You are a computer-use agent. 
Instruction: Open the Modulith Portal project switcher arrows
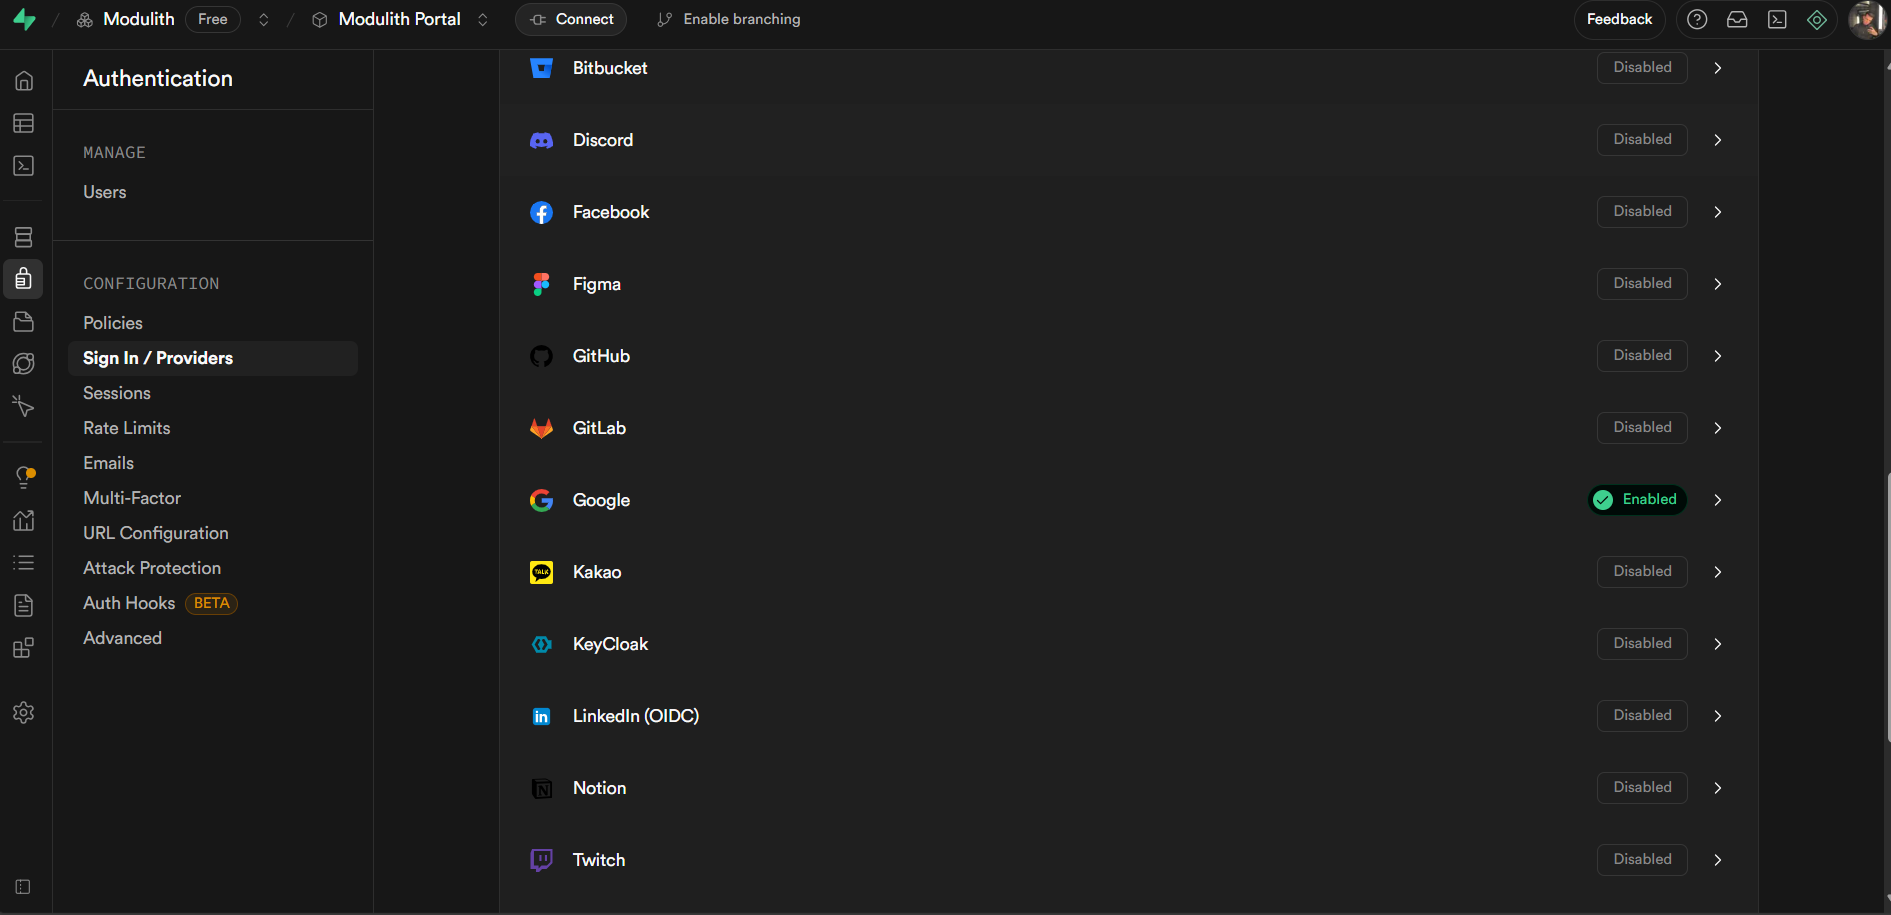click(x=483, y=20)
